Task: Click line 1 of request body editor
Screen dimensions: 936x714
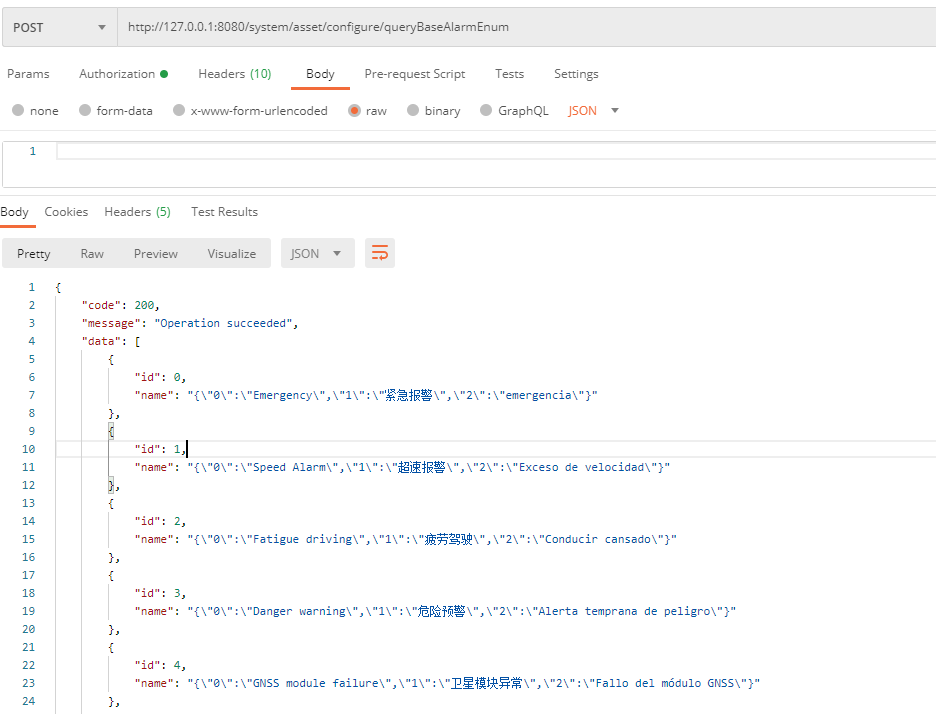Action: (x=400, y=152)
